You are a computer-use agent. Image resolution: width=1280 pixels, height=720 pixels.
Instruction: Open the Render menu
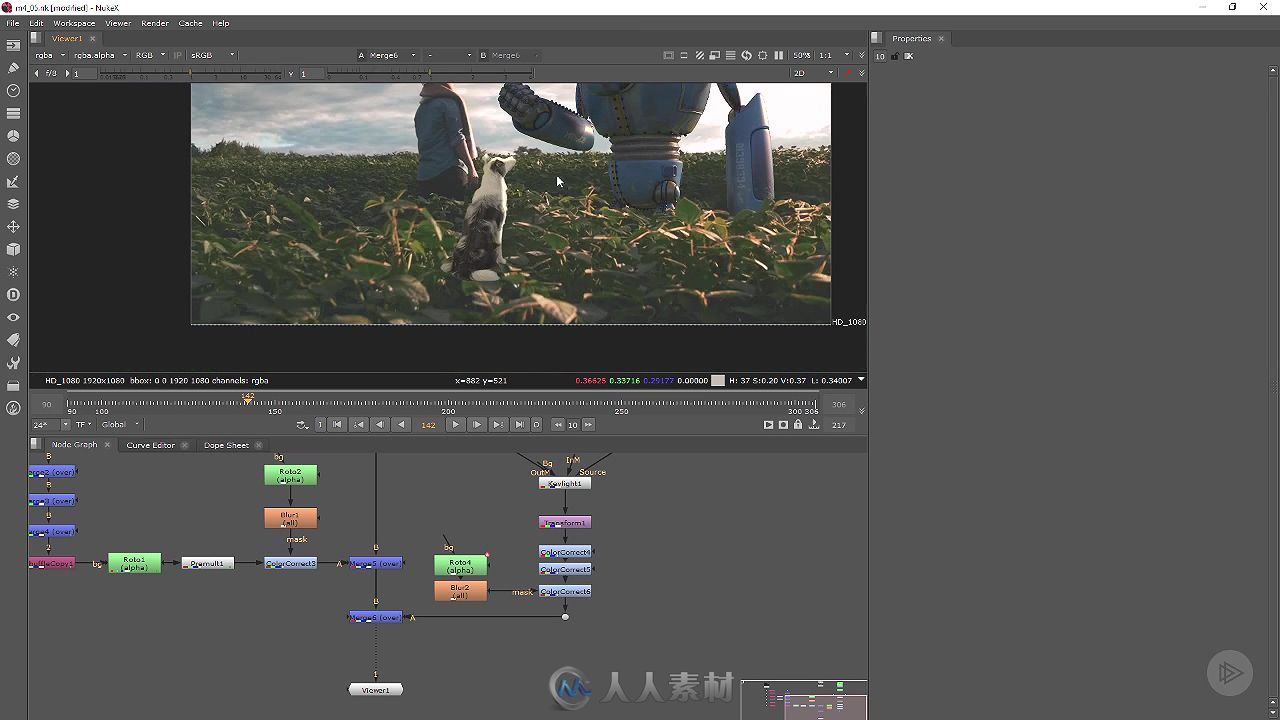click(x=155, y=23)
